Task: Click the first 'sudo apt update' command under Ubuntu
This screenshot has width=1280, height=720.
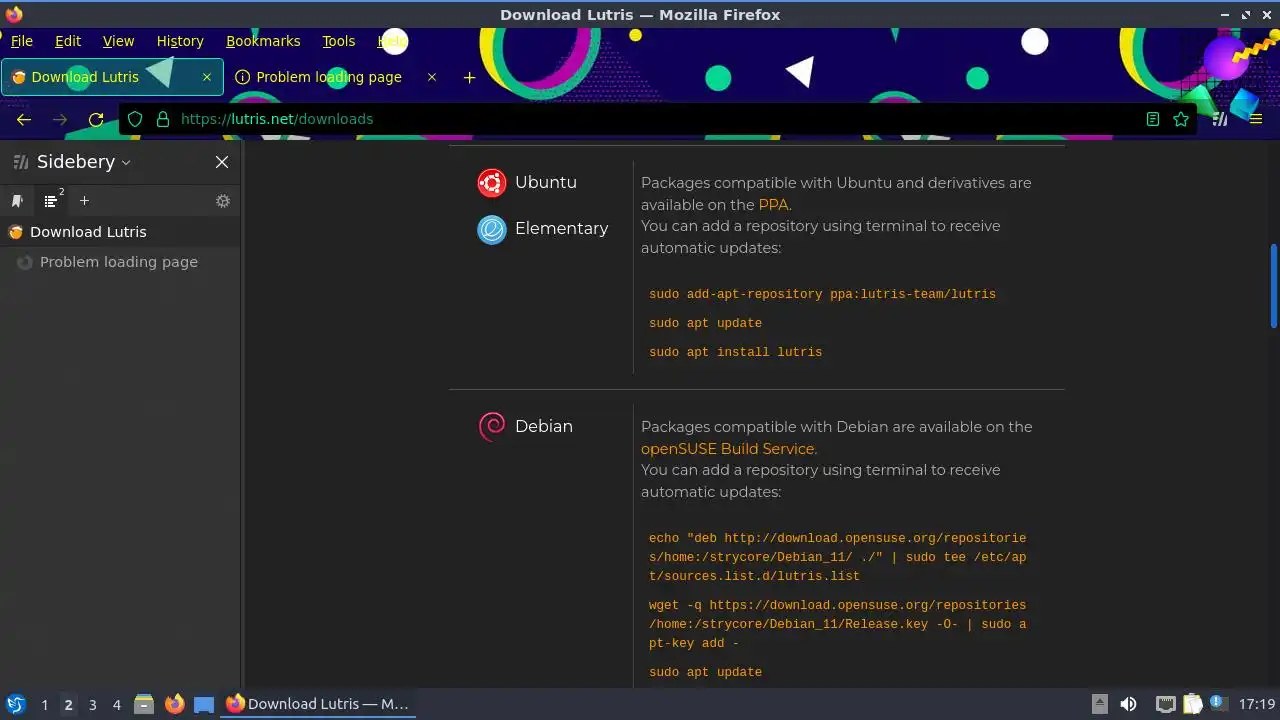Action: click(x=705, y=323)
